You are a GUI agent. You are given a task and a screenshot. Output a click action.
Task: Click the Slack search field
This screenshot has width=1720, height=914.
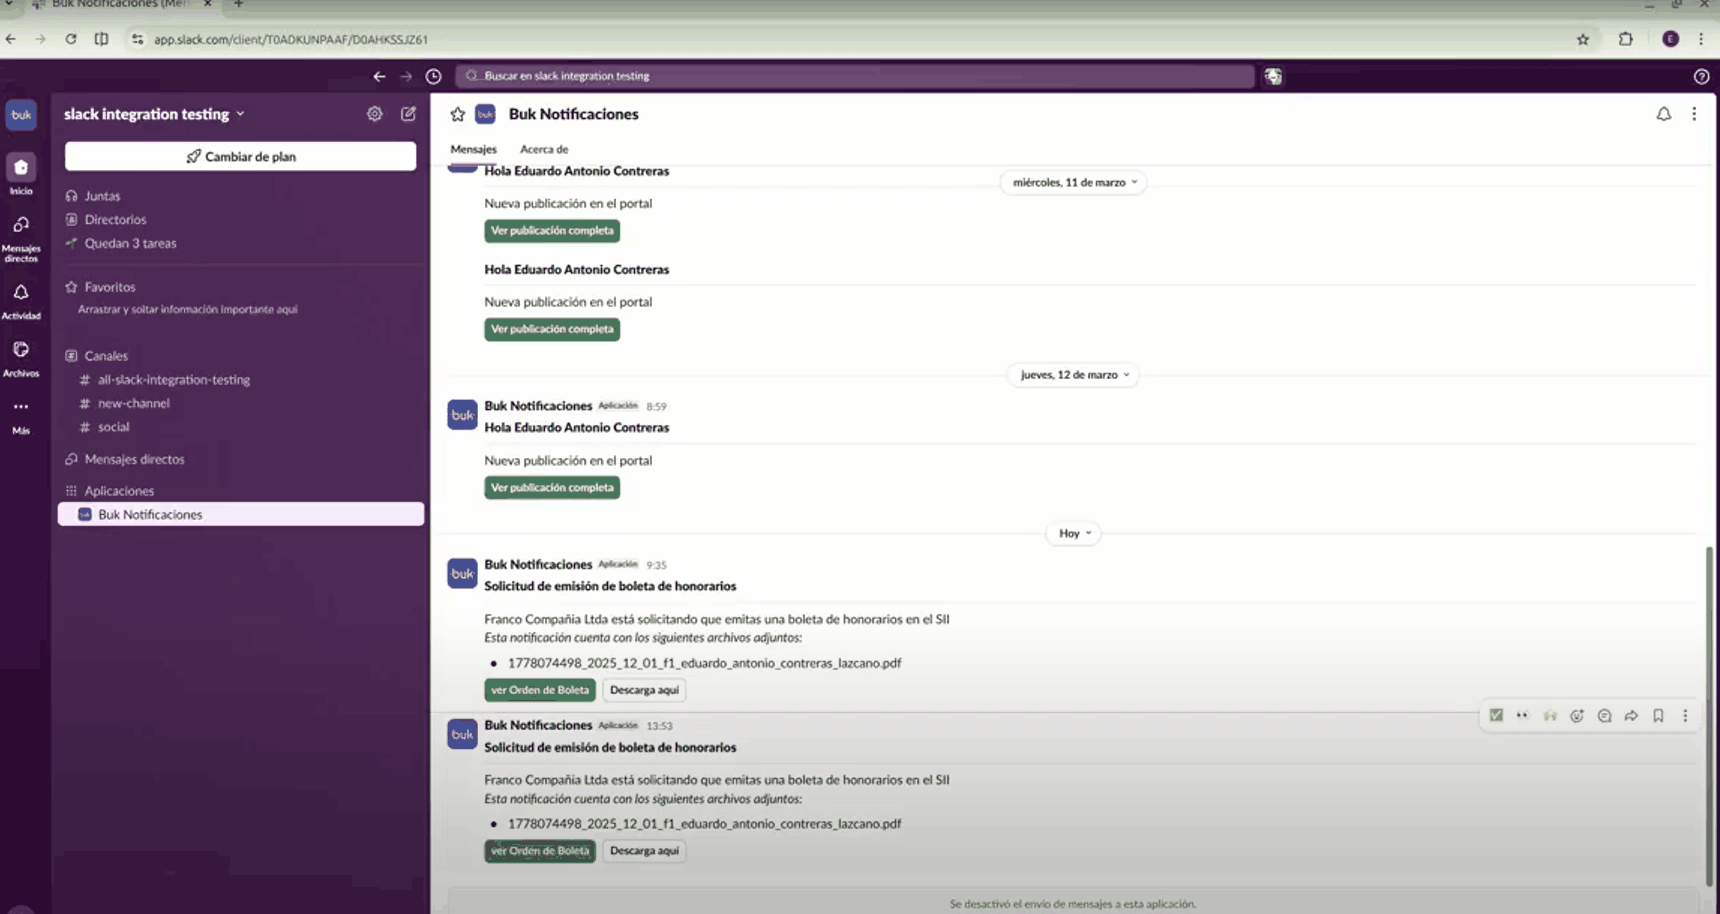[855, 76]
